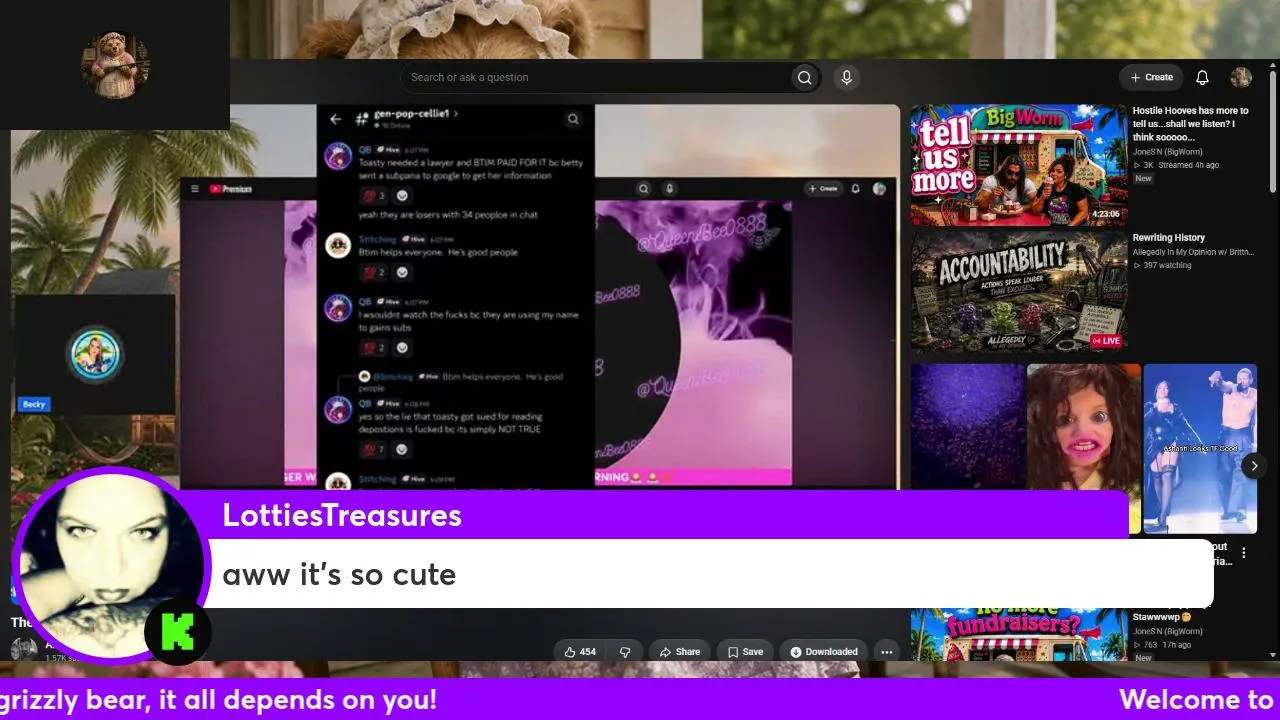
Task: Click the 'Welcome to' ticker text
Action: [1195, 699]
